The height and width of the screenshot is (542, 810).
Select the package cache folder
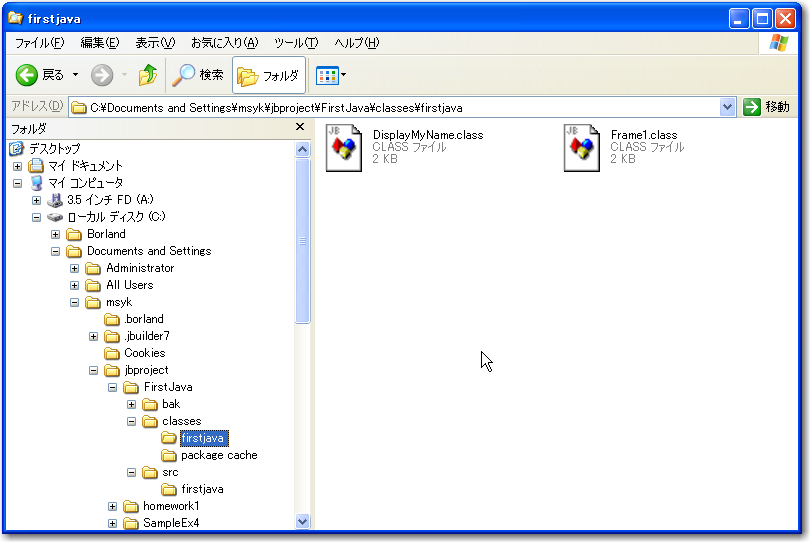(x=218, y=455)
